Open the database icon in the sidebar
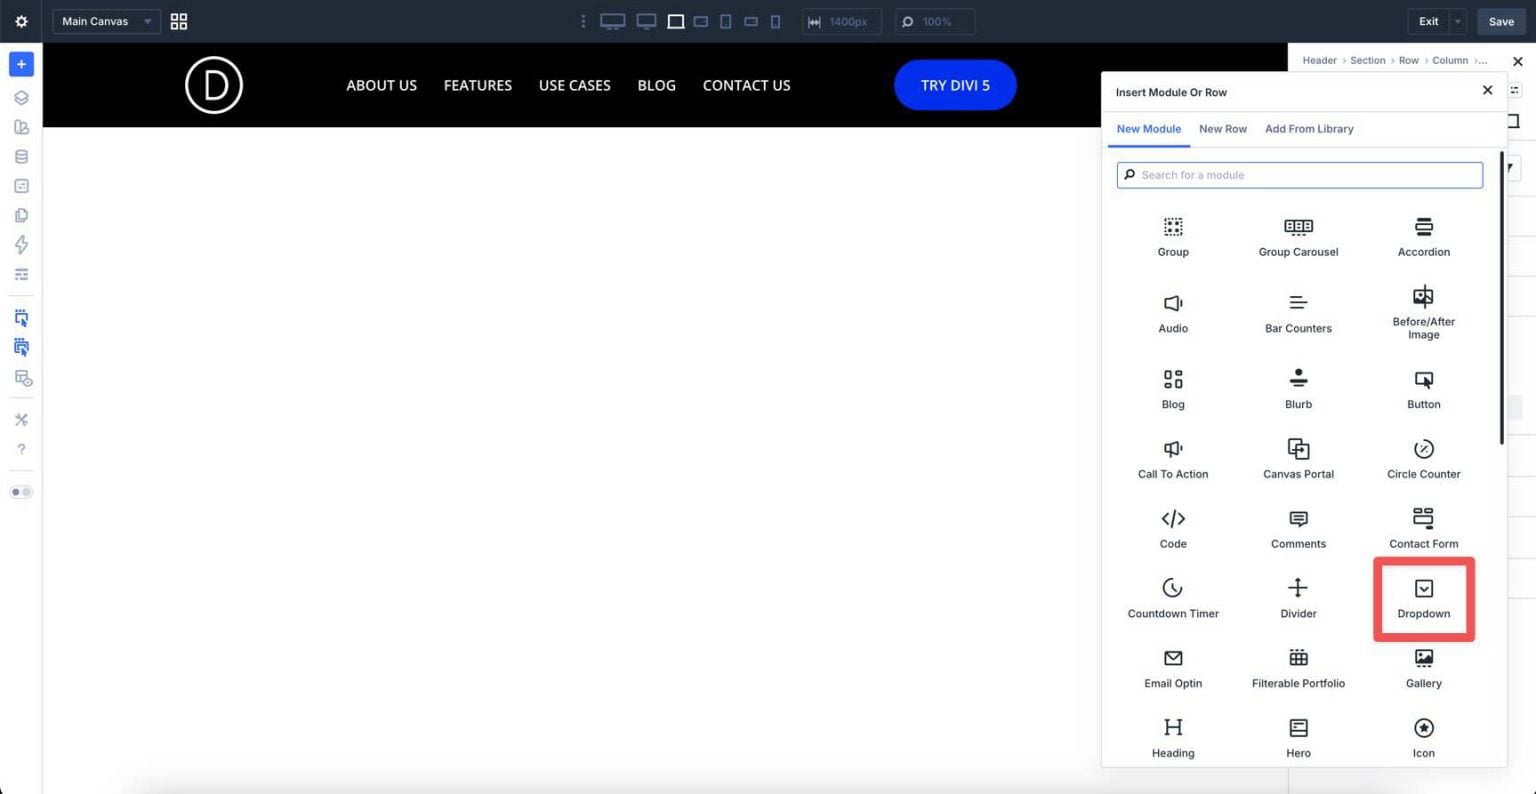 click(21, 157)
